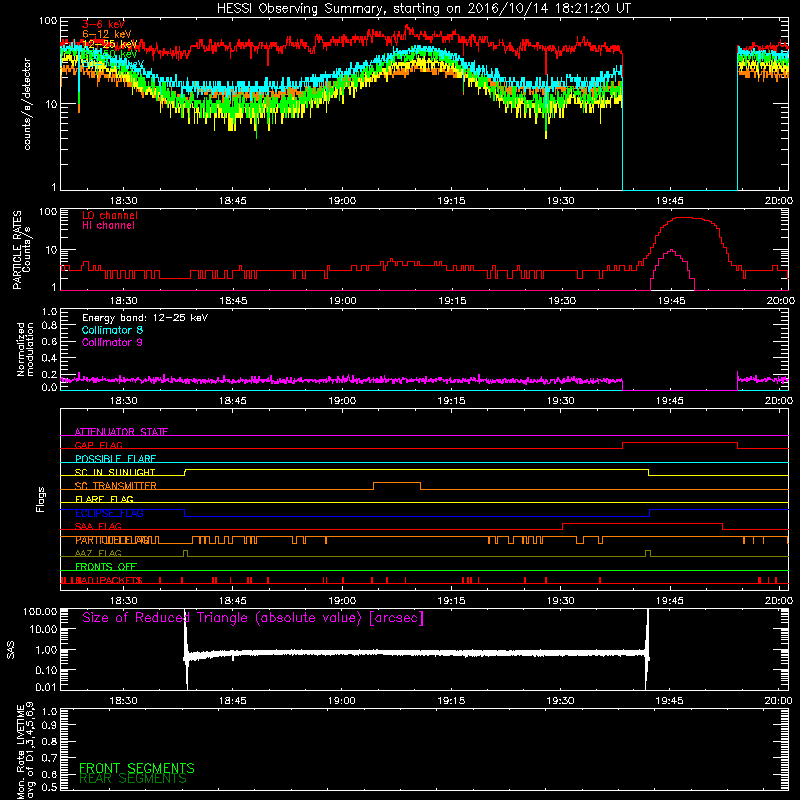Click the FLARE_FLAG label
The height and width of the screenshot is (800, 800).
pos(104,499)
